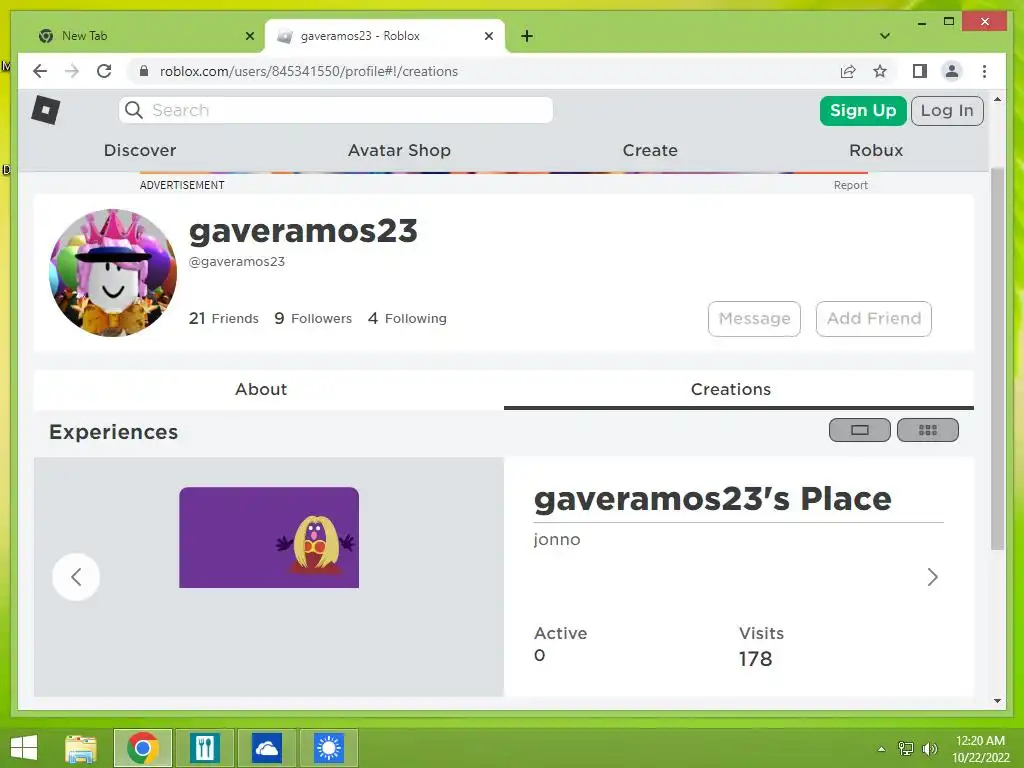
Task: Click the Visits count 178
Action: pyautogui.click(x=755, y=658)
